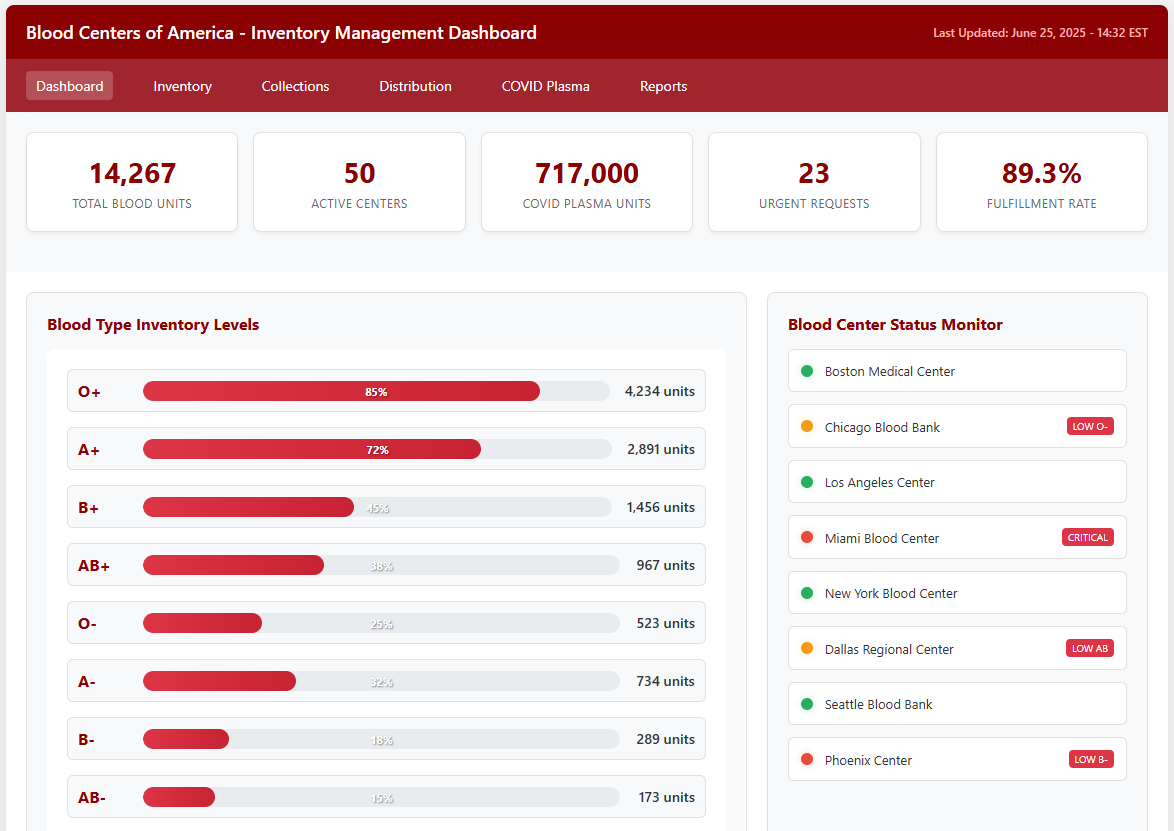
Task: Click the LOW AB badge on Dallas Regional Center
Action: [1089, 649]
